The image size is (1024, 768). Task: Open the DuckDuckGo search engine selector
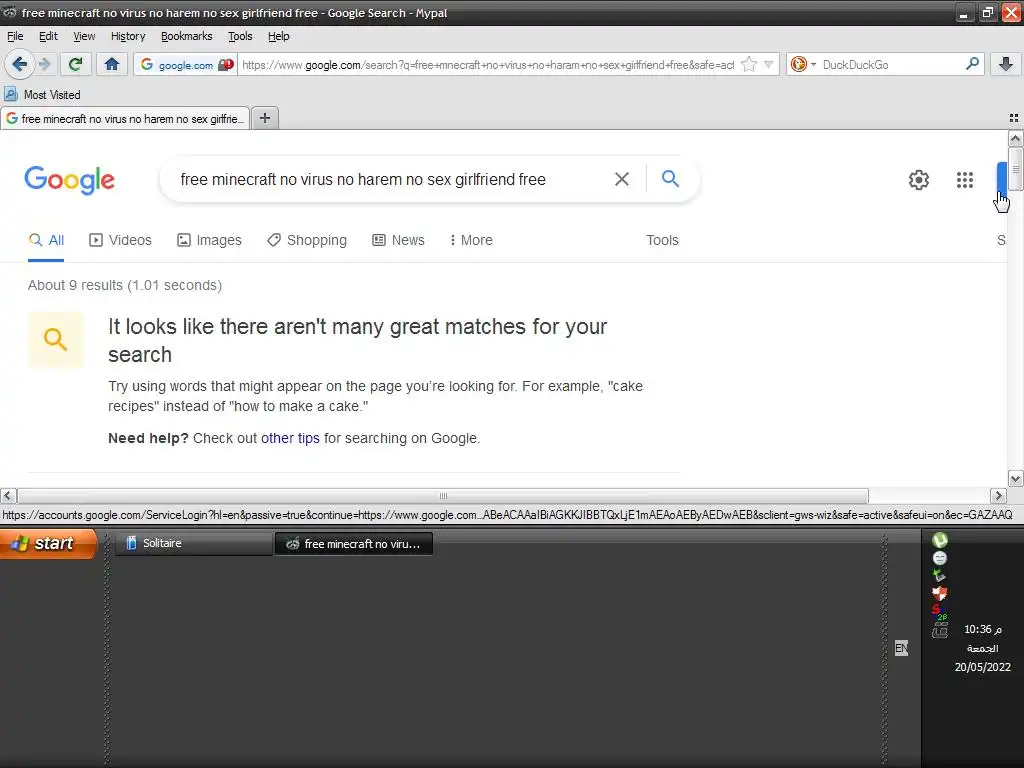(803, 64)
